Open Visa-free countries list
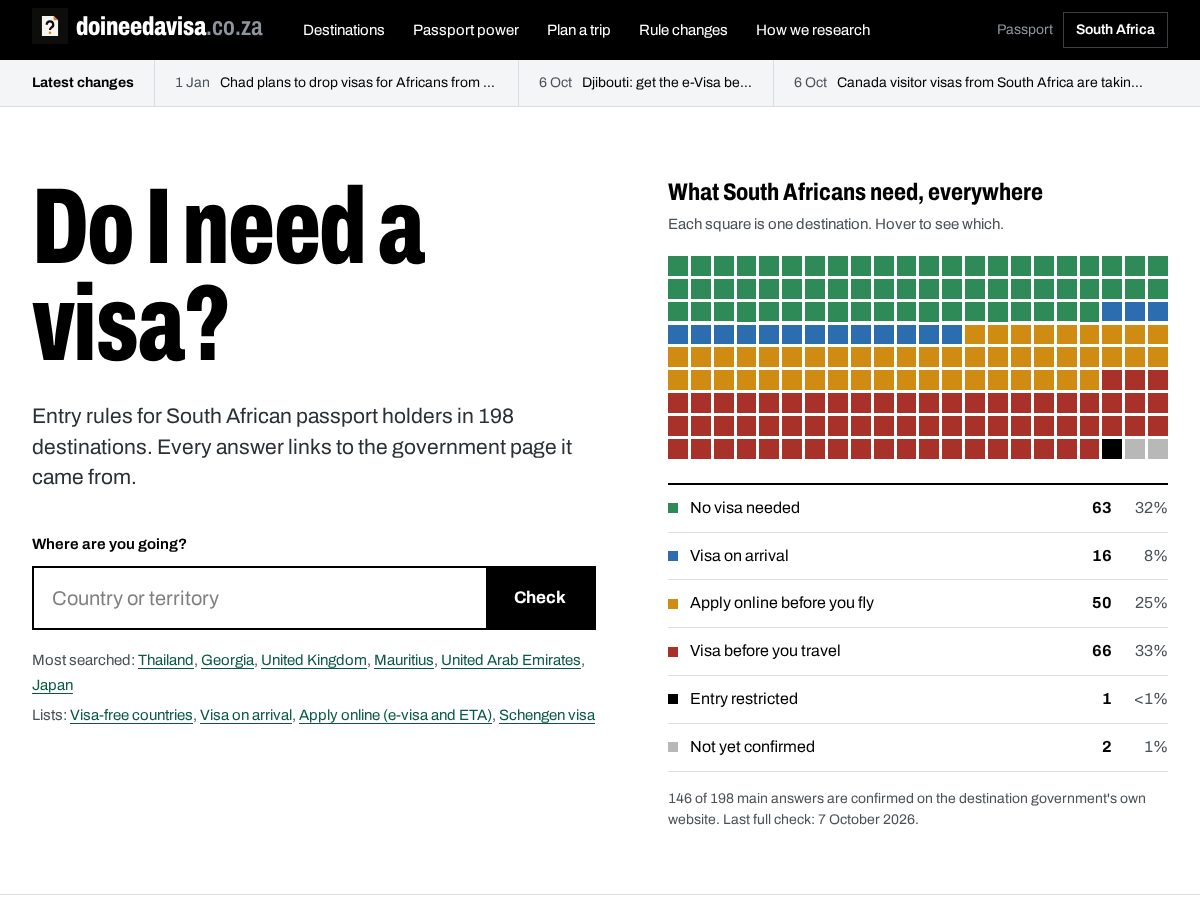The image size is (1200, 900). pyautogui.click(x=131, y=715)
